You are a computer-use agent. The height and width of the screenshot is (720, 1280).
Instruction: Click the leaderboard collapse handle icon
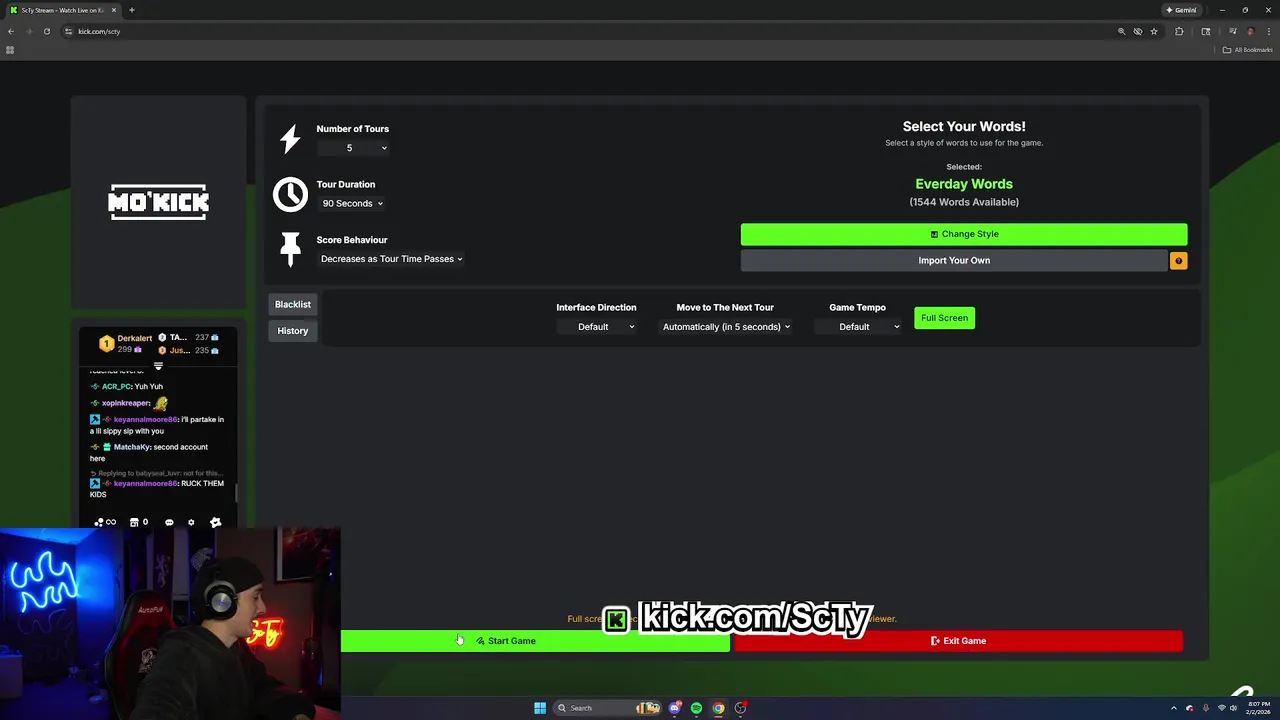[158, 366]
